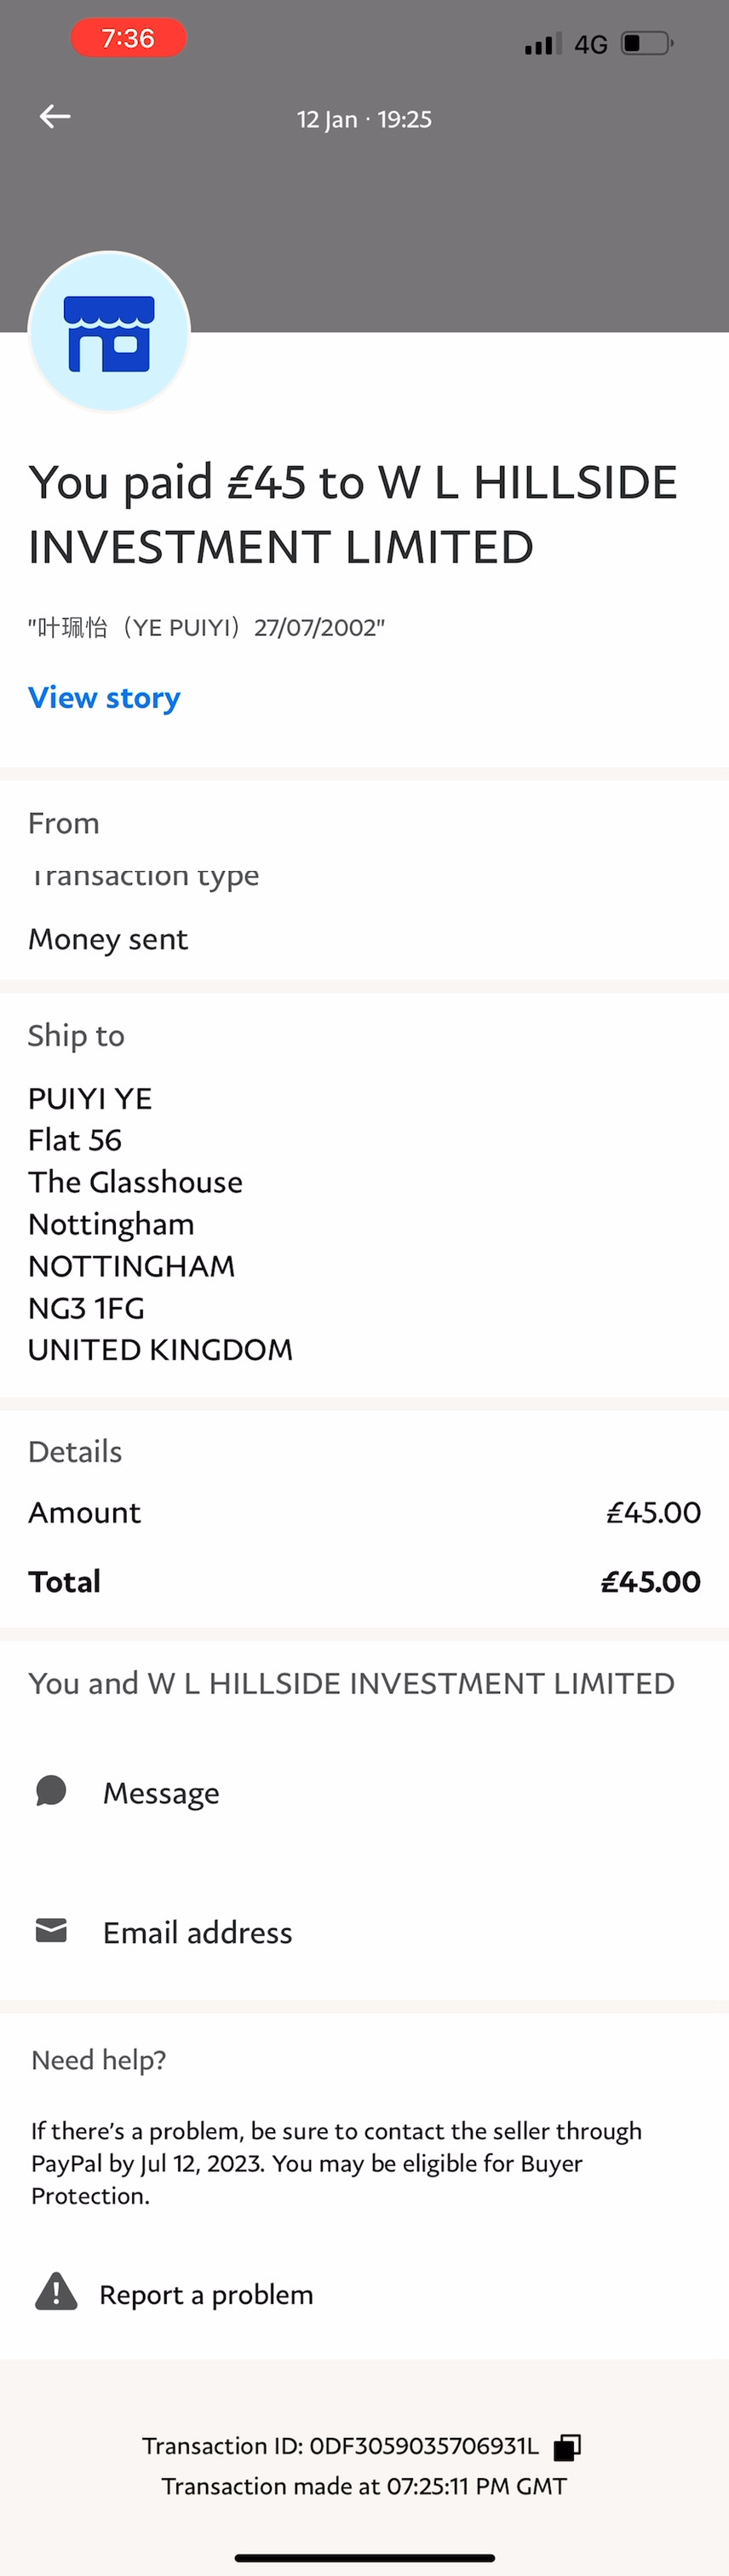Tap the Message label text
729x2576 pixels.
161,1793
